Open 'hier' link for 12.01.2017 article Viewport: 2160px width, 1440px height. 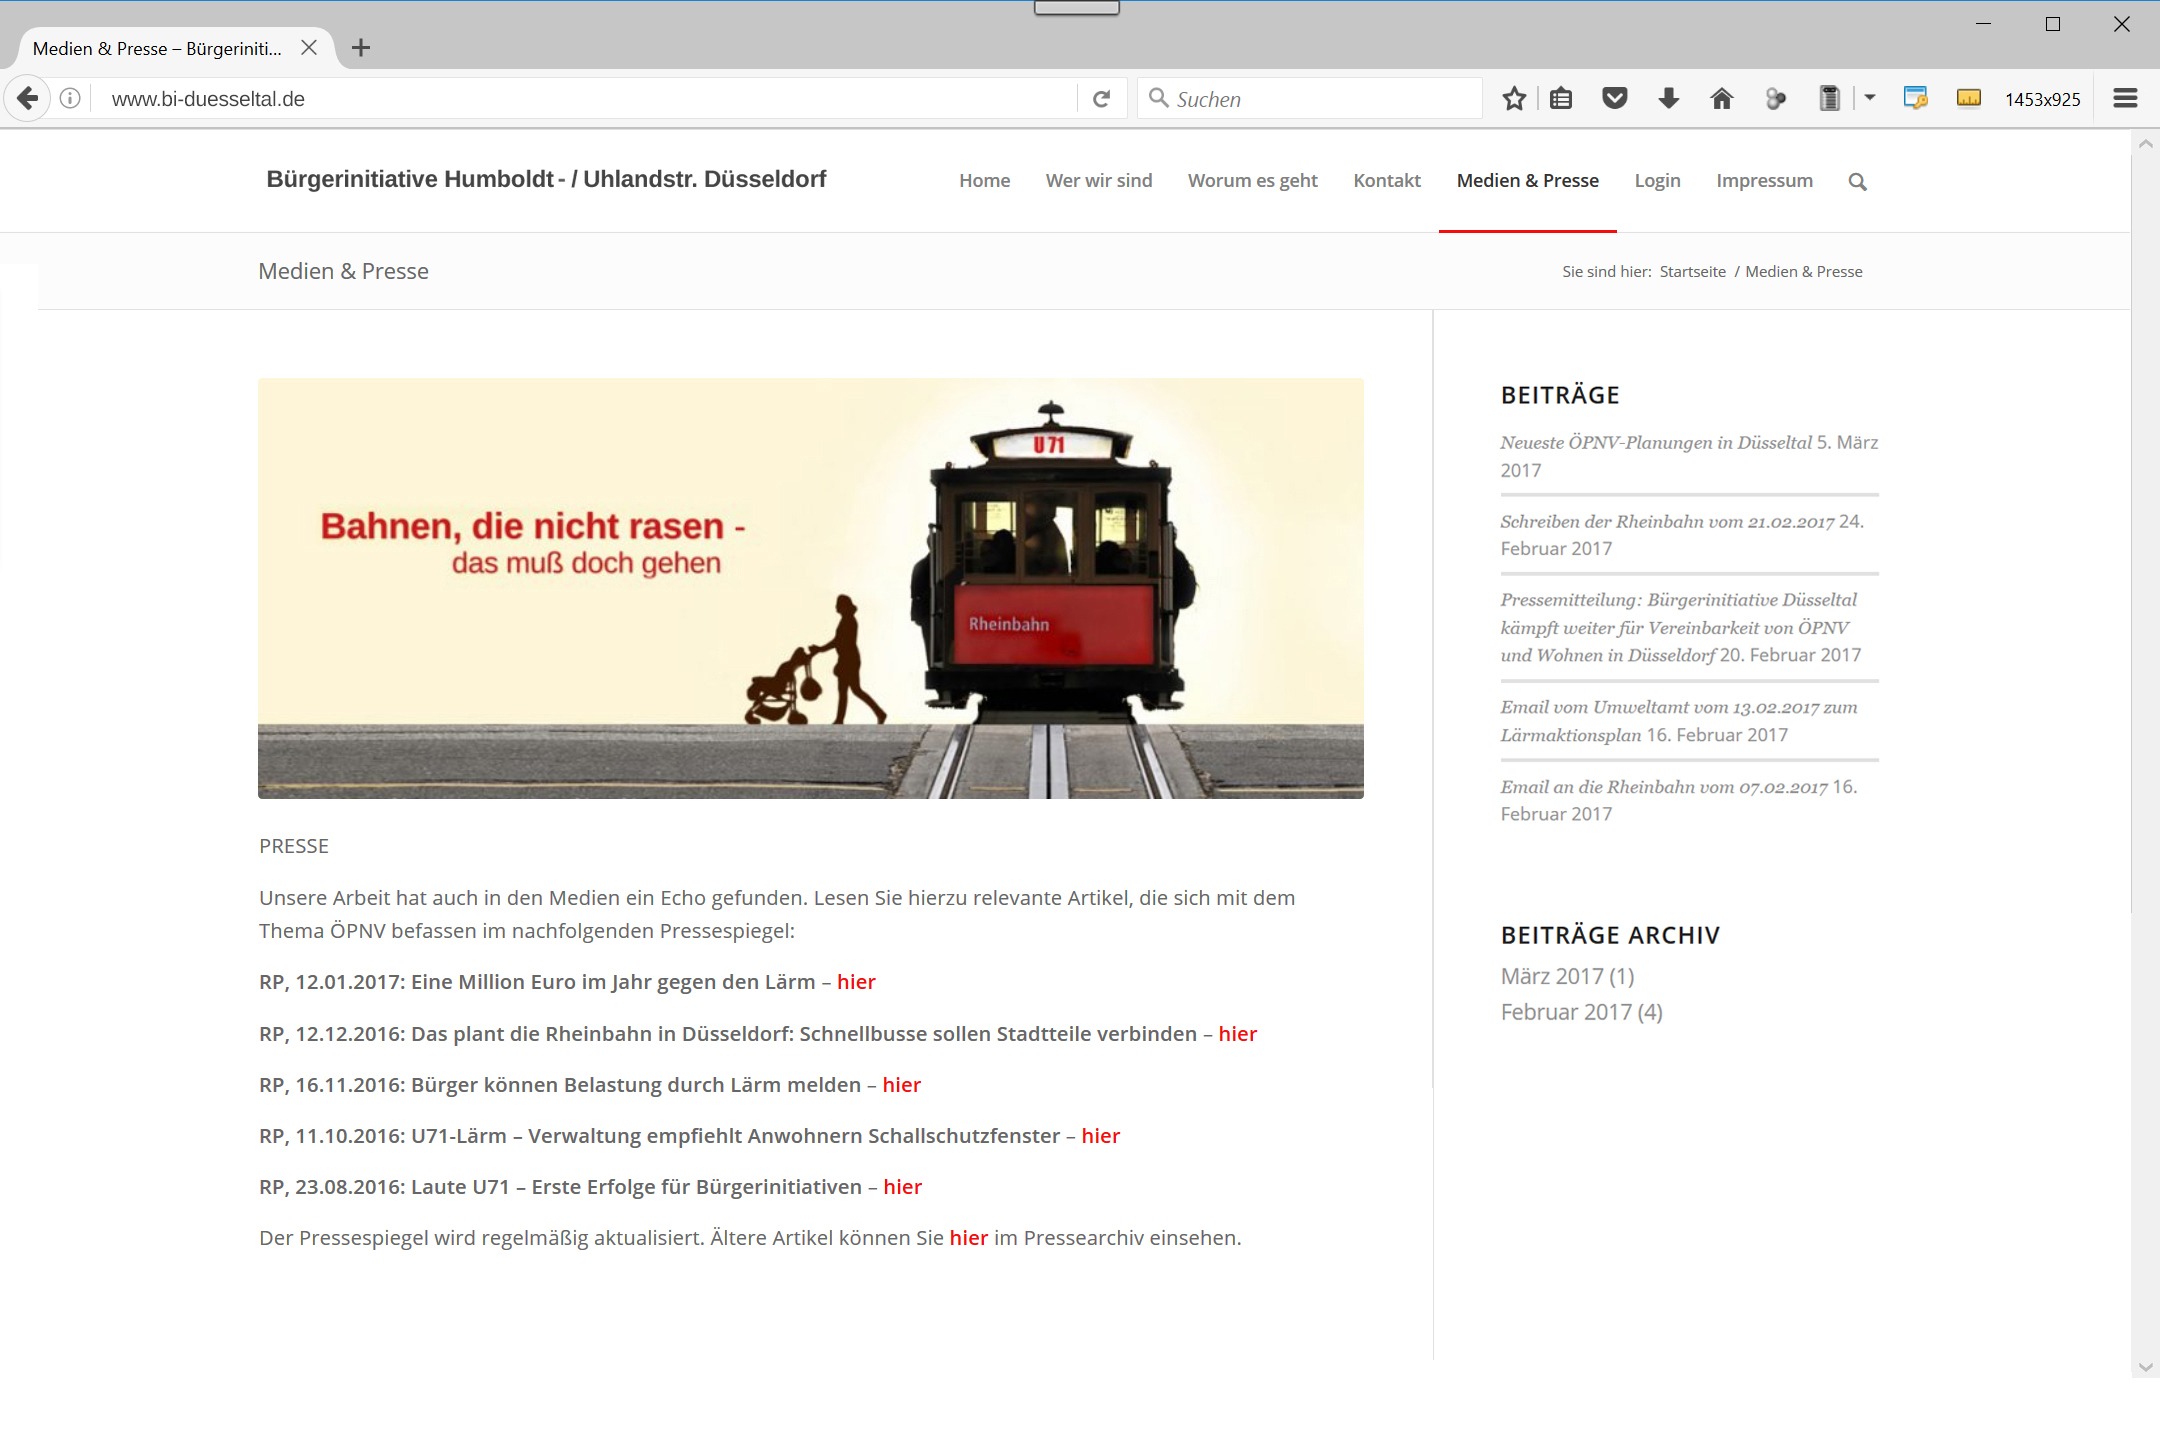click(x=856, y=982)
